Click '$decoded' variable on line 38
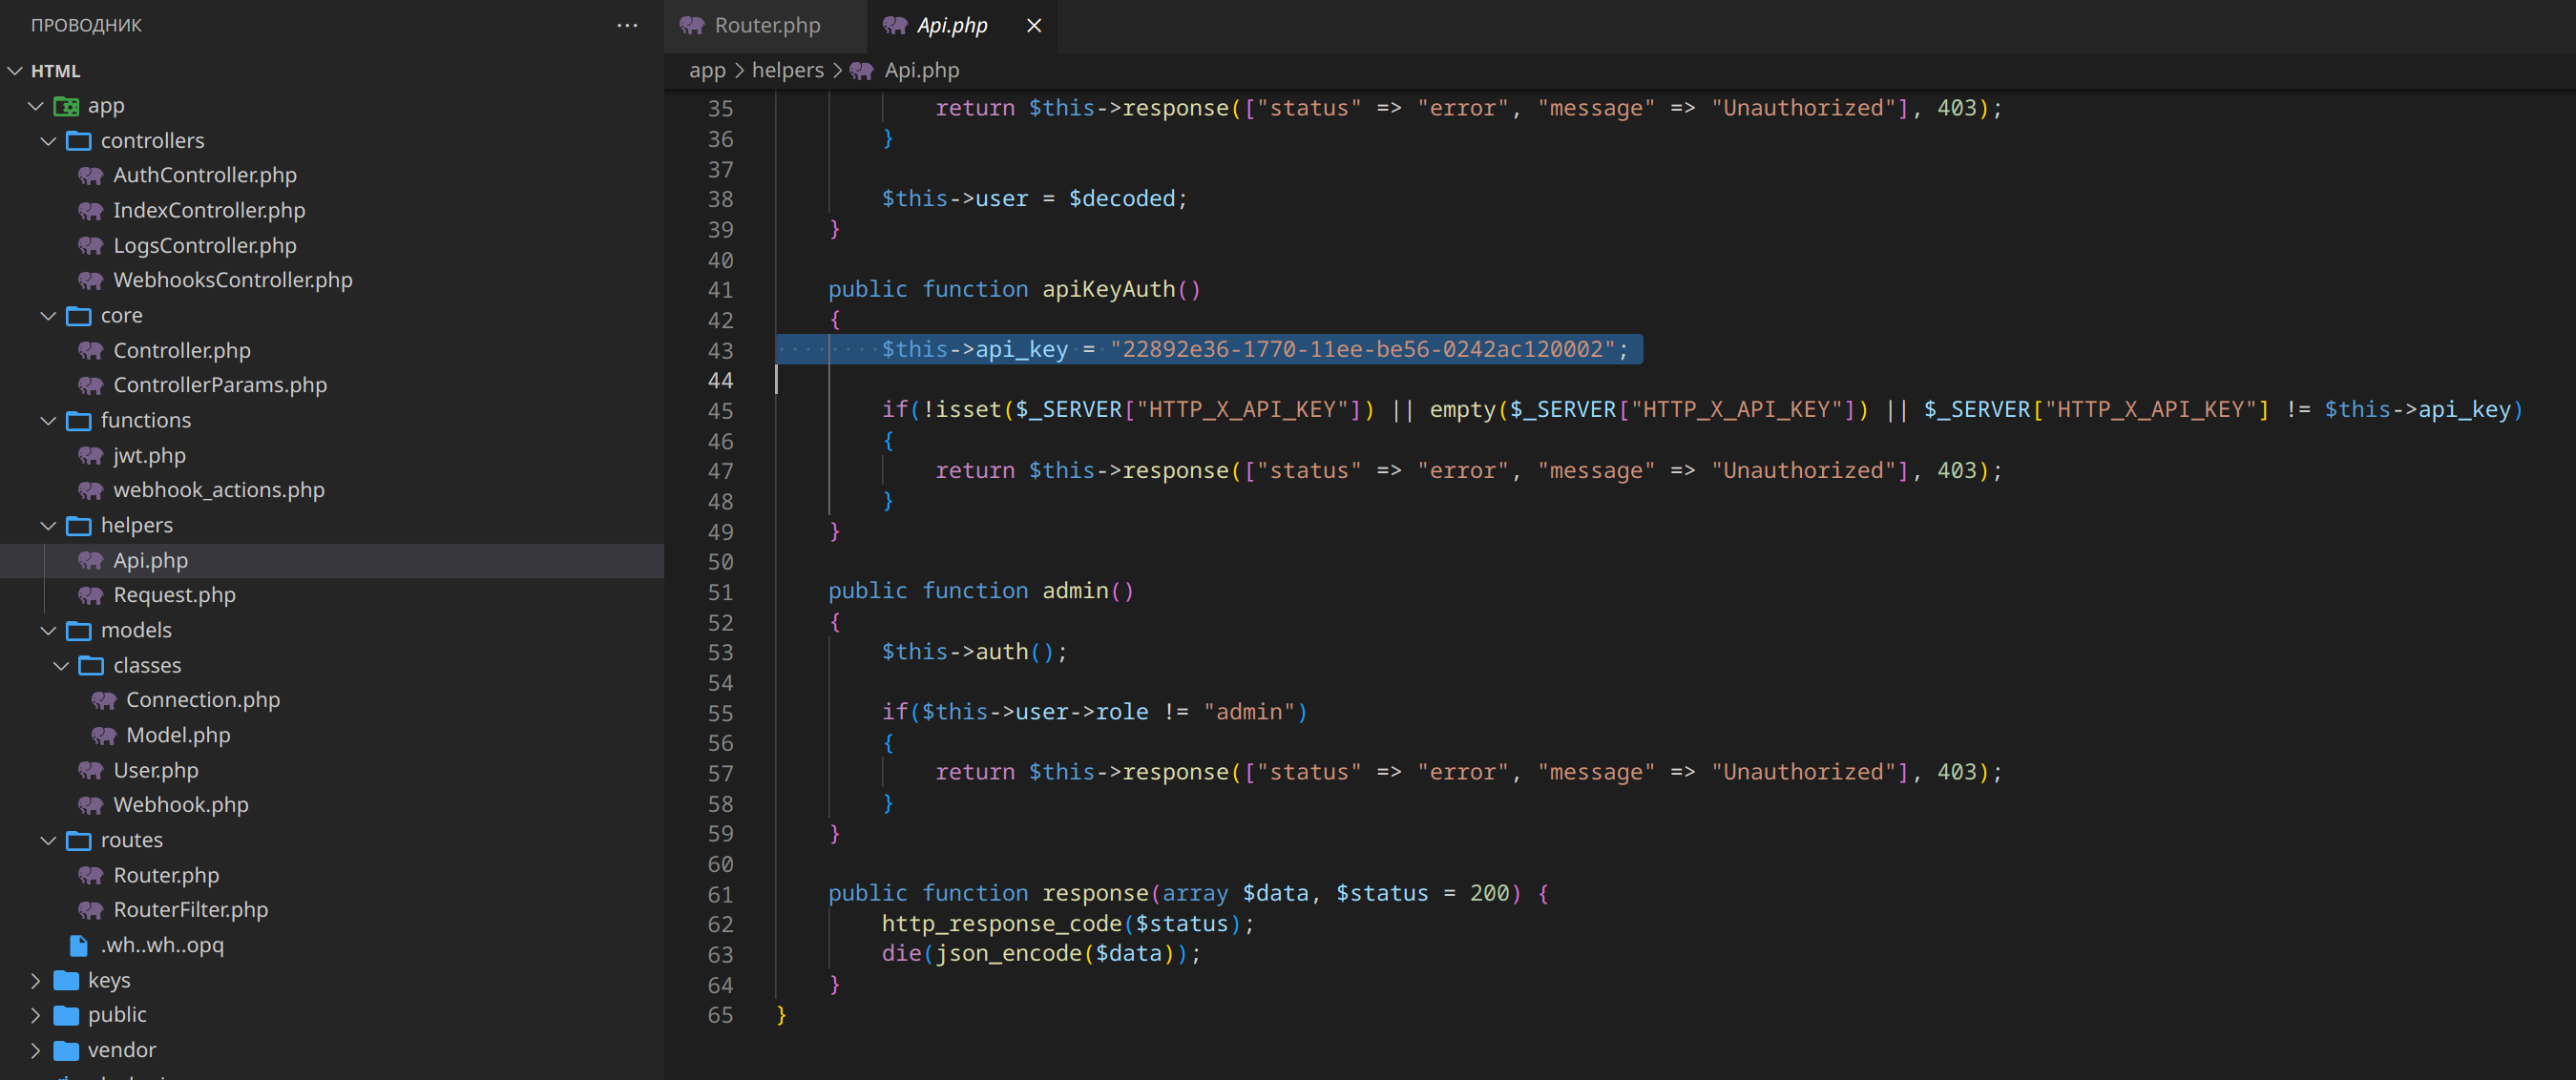 coord(1122,198)
